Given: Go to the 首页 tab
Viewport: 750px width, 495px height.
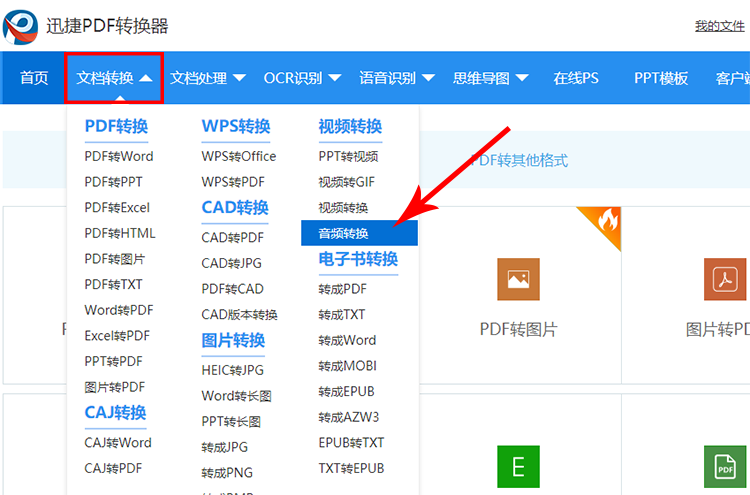Looking at the screenshot, I should point(34,78).
